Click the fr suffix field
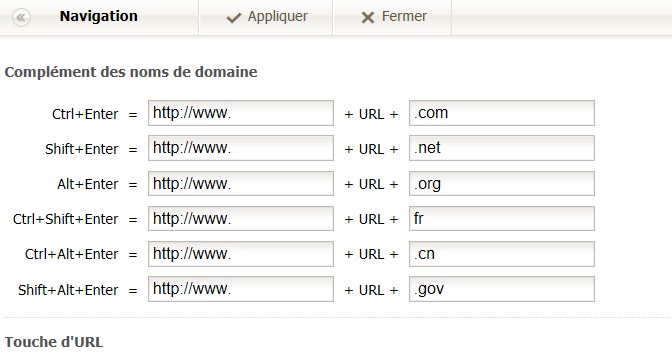The width and height of the screenshot is (672, 363). click(502, 219)
